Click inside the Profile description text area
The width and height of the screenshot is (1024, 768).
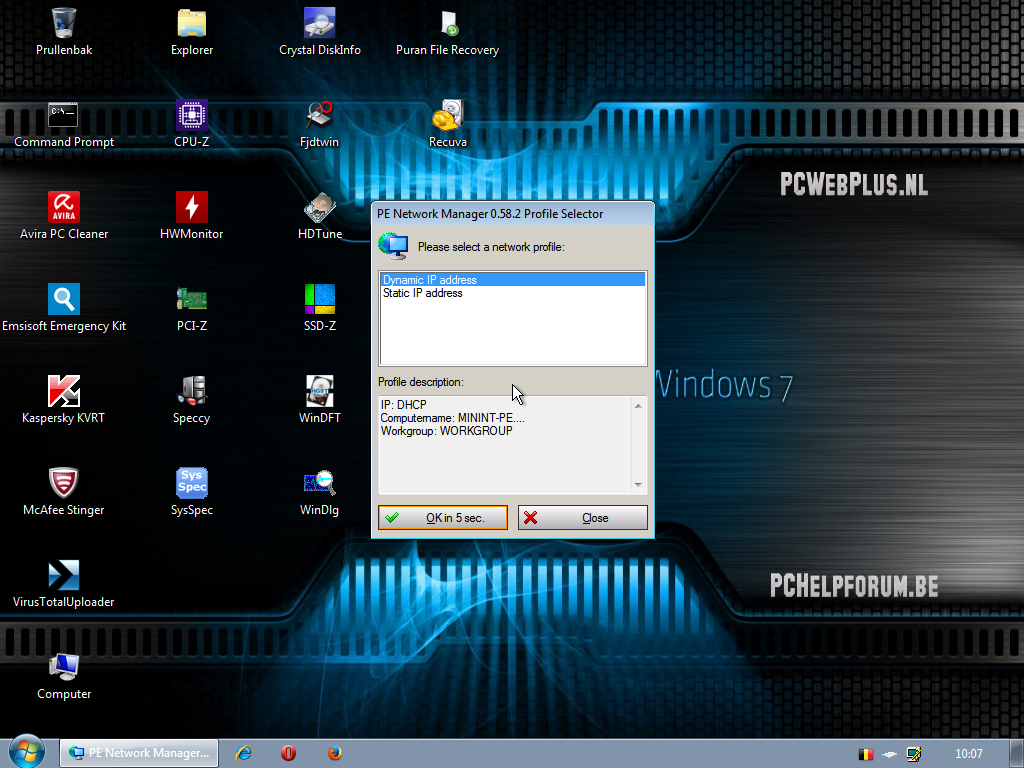tap(513, 445)
